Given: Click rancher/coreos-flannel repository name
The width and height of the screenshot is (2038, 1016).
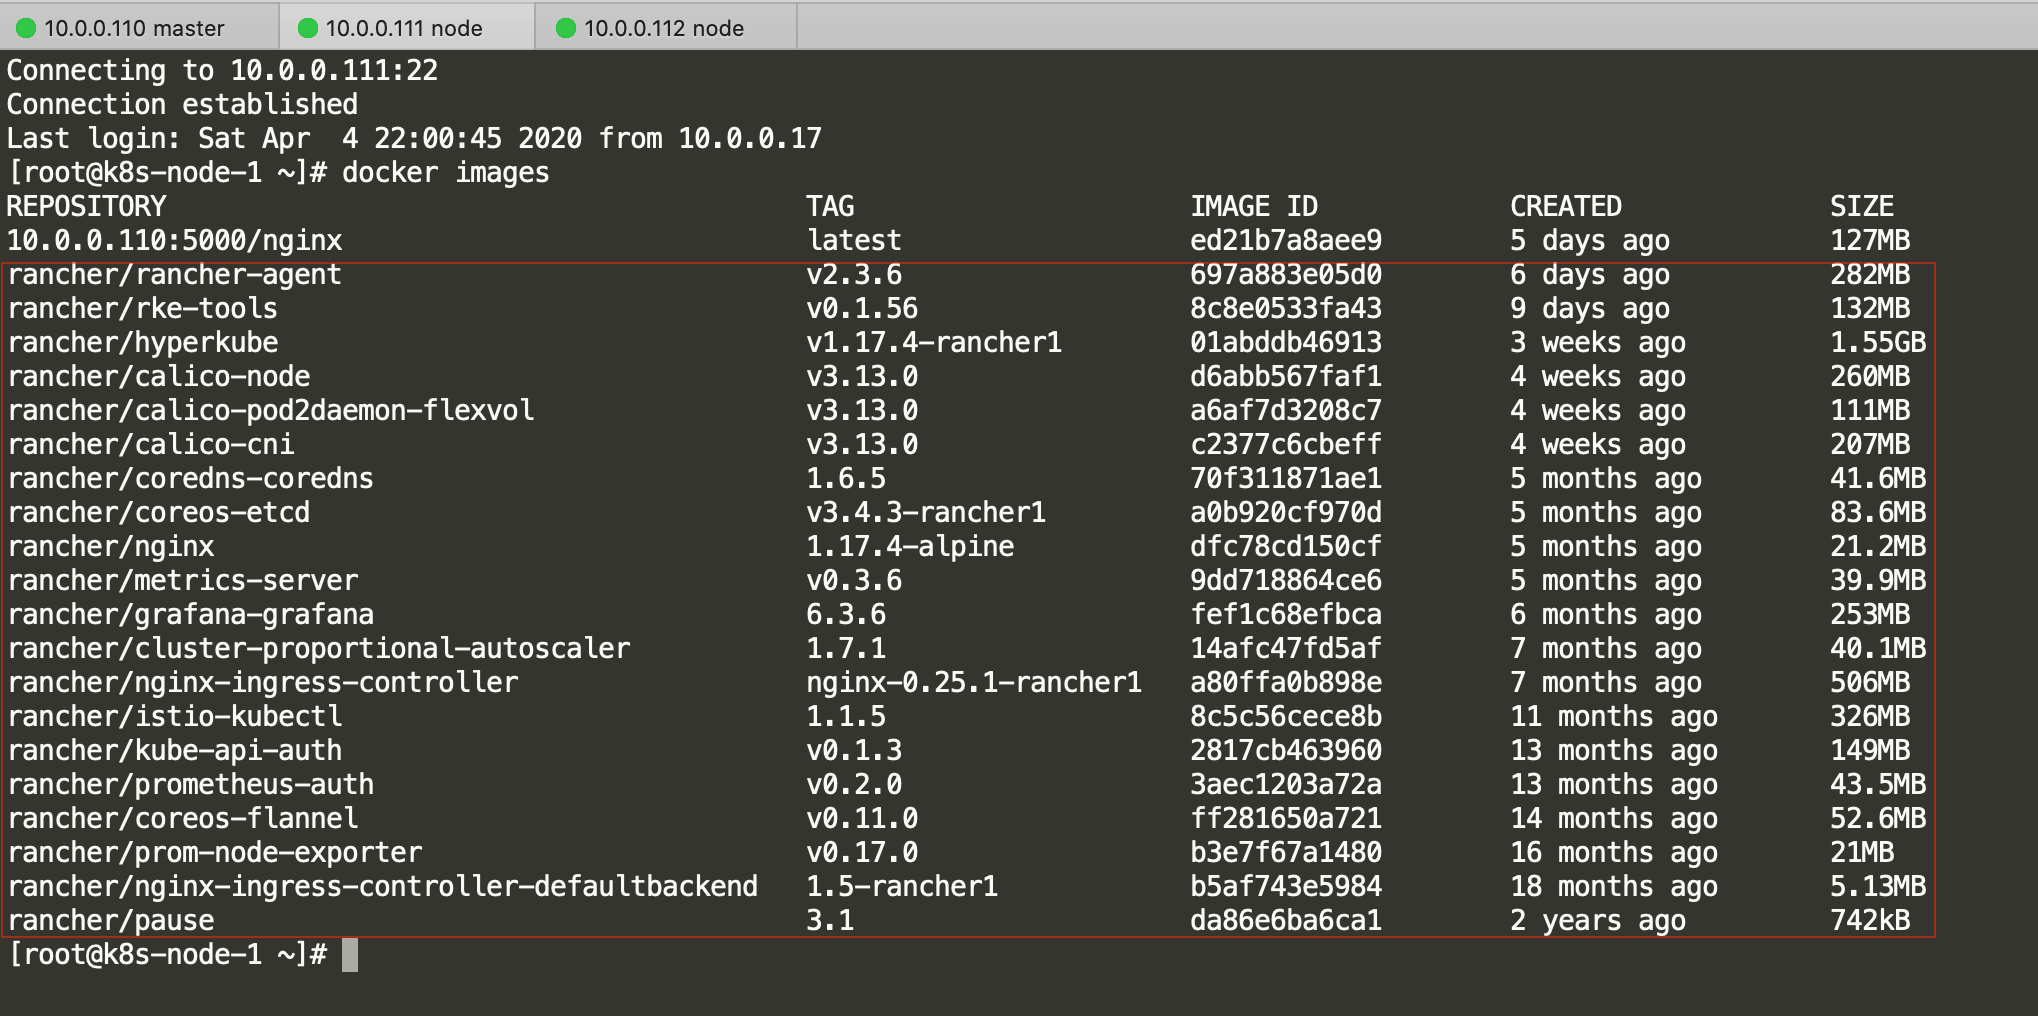Looking at the screenshot, I should [183, 819].
